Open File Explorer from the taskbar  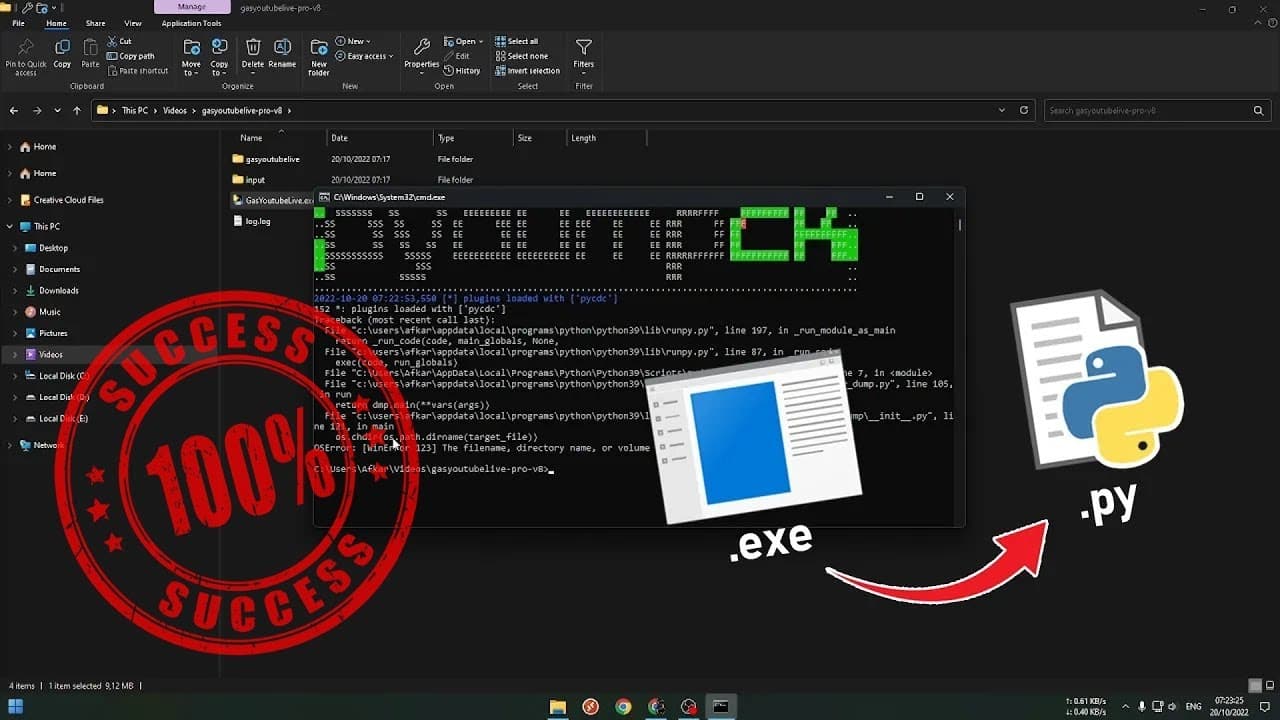tap(558, 707)
